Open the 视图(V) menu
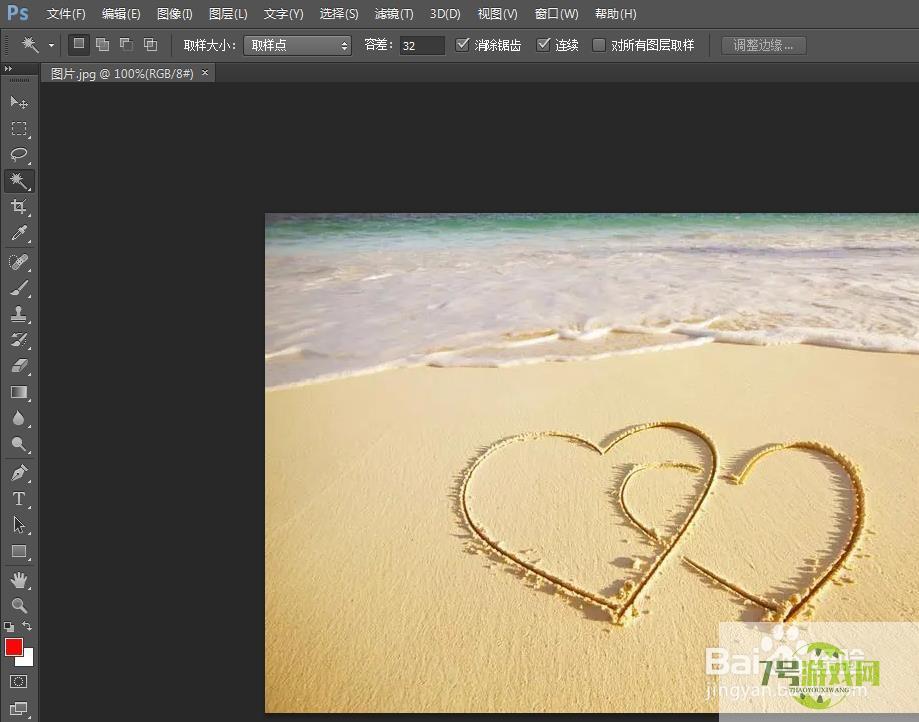The width and height of the screenshot is (919, 722). coord(497,13)
